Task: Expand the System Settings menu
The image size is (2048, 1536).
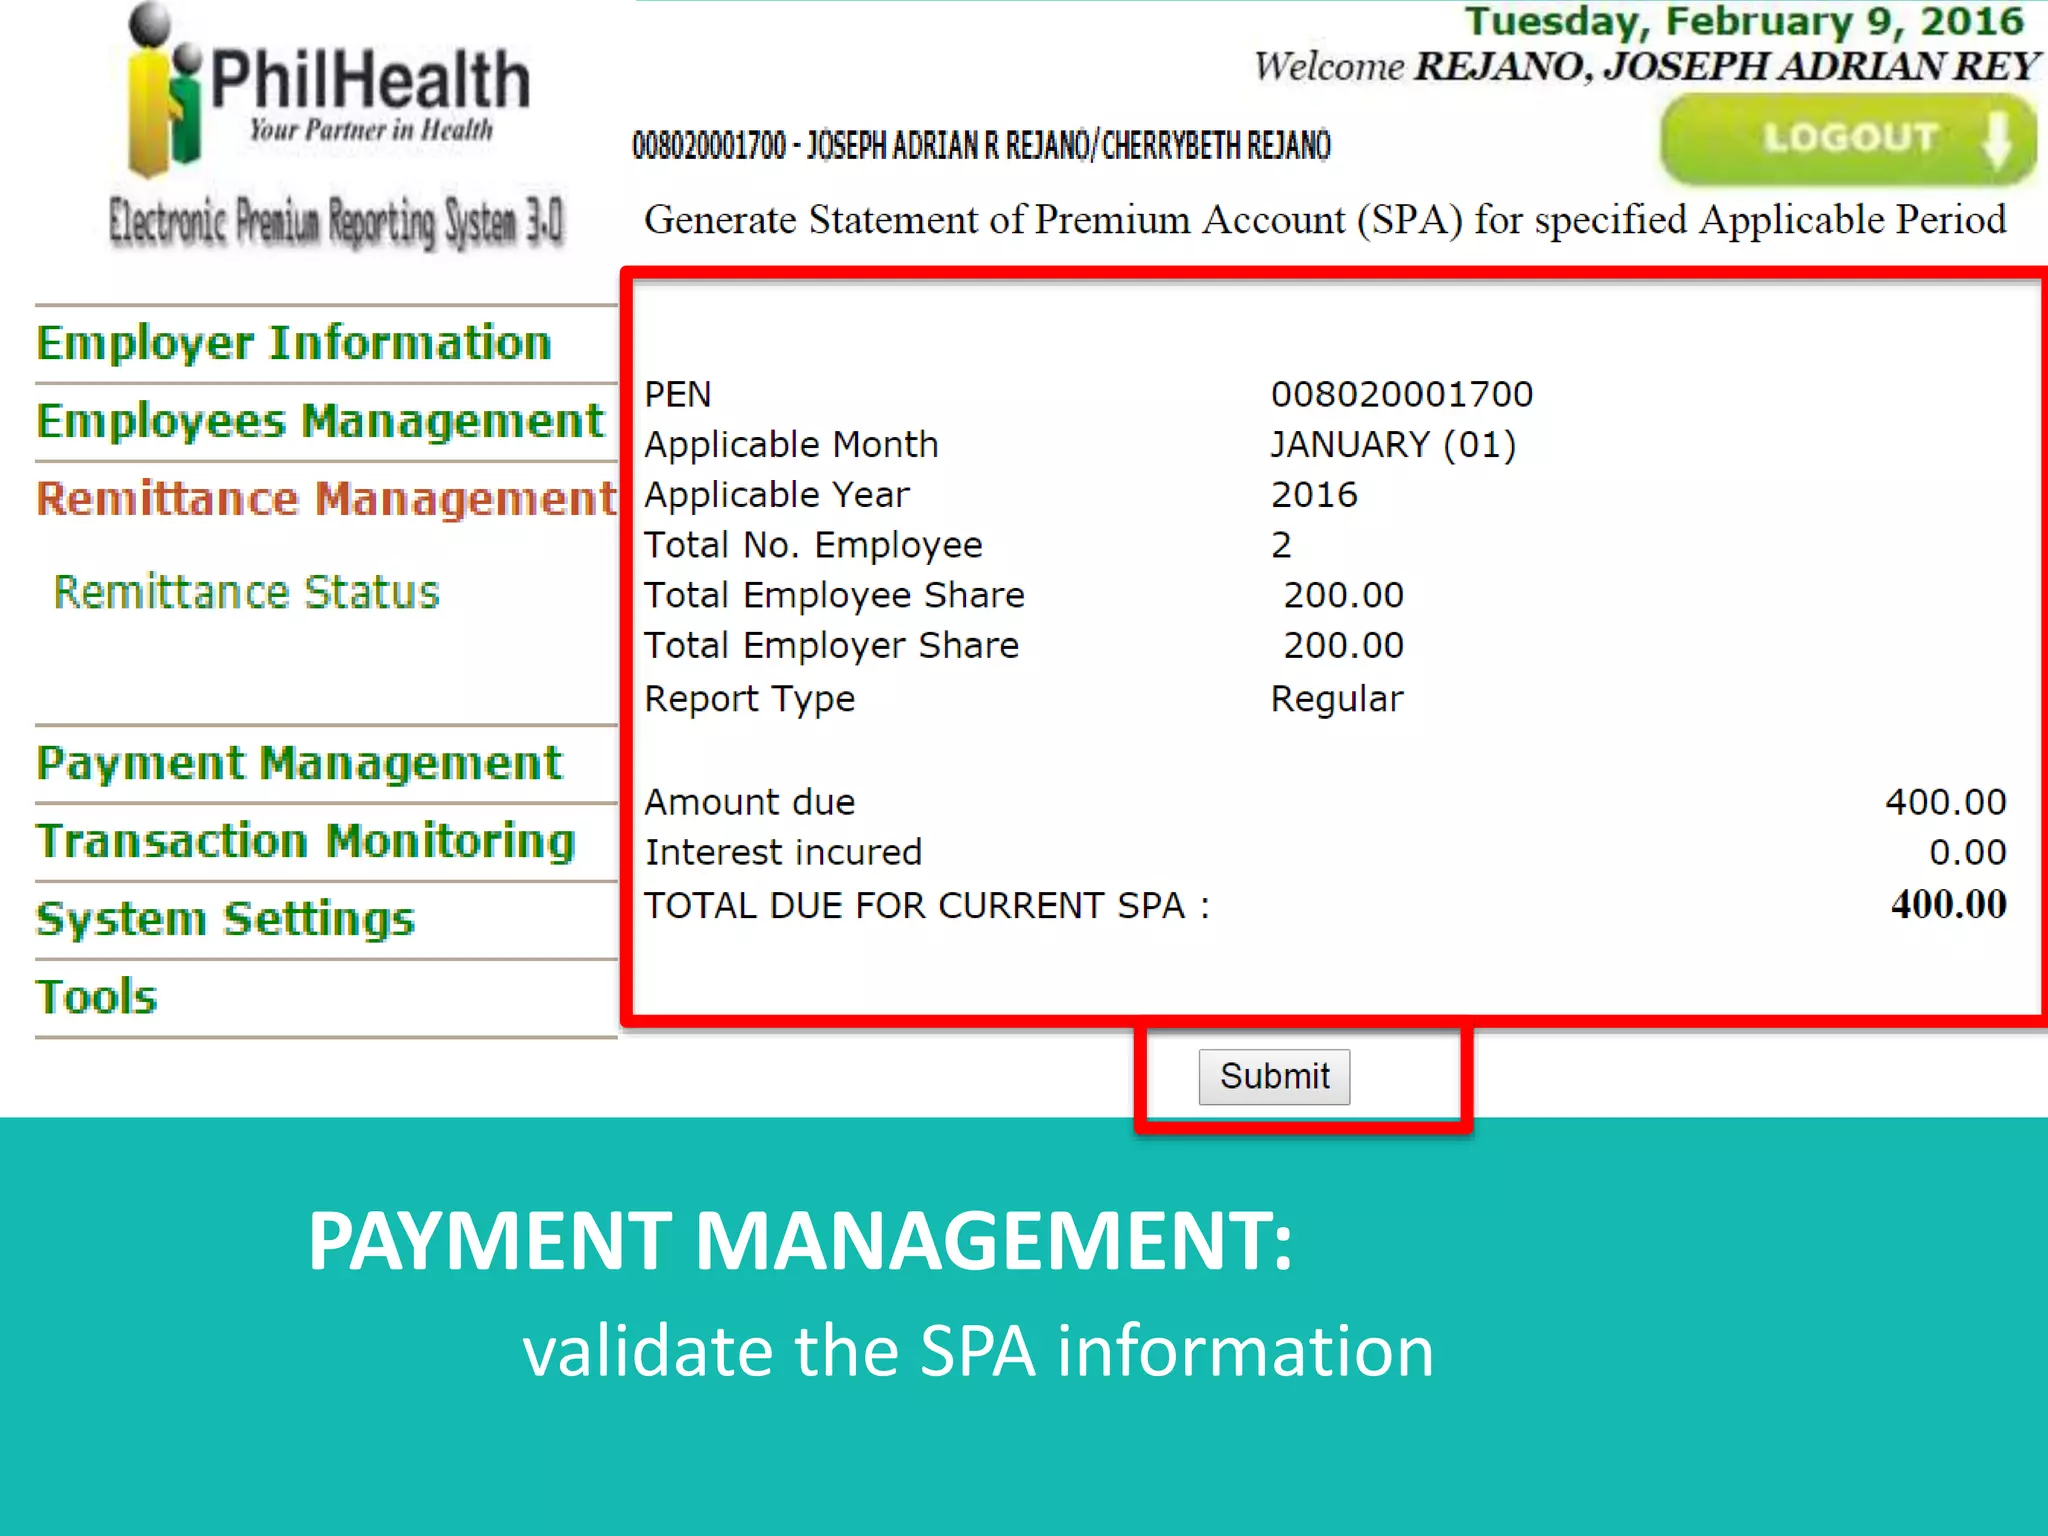Action: [x=225, y=919]
